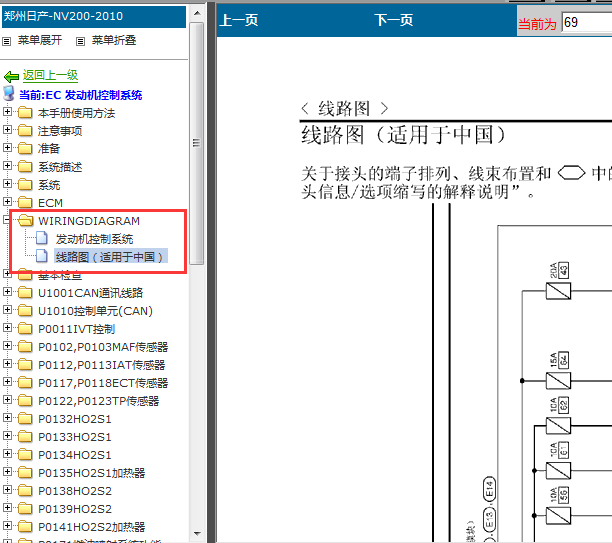Select the P0117,P0118ECT传感器 tree item

point(103,383)
